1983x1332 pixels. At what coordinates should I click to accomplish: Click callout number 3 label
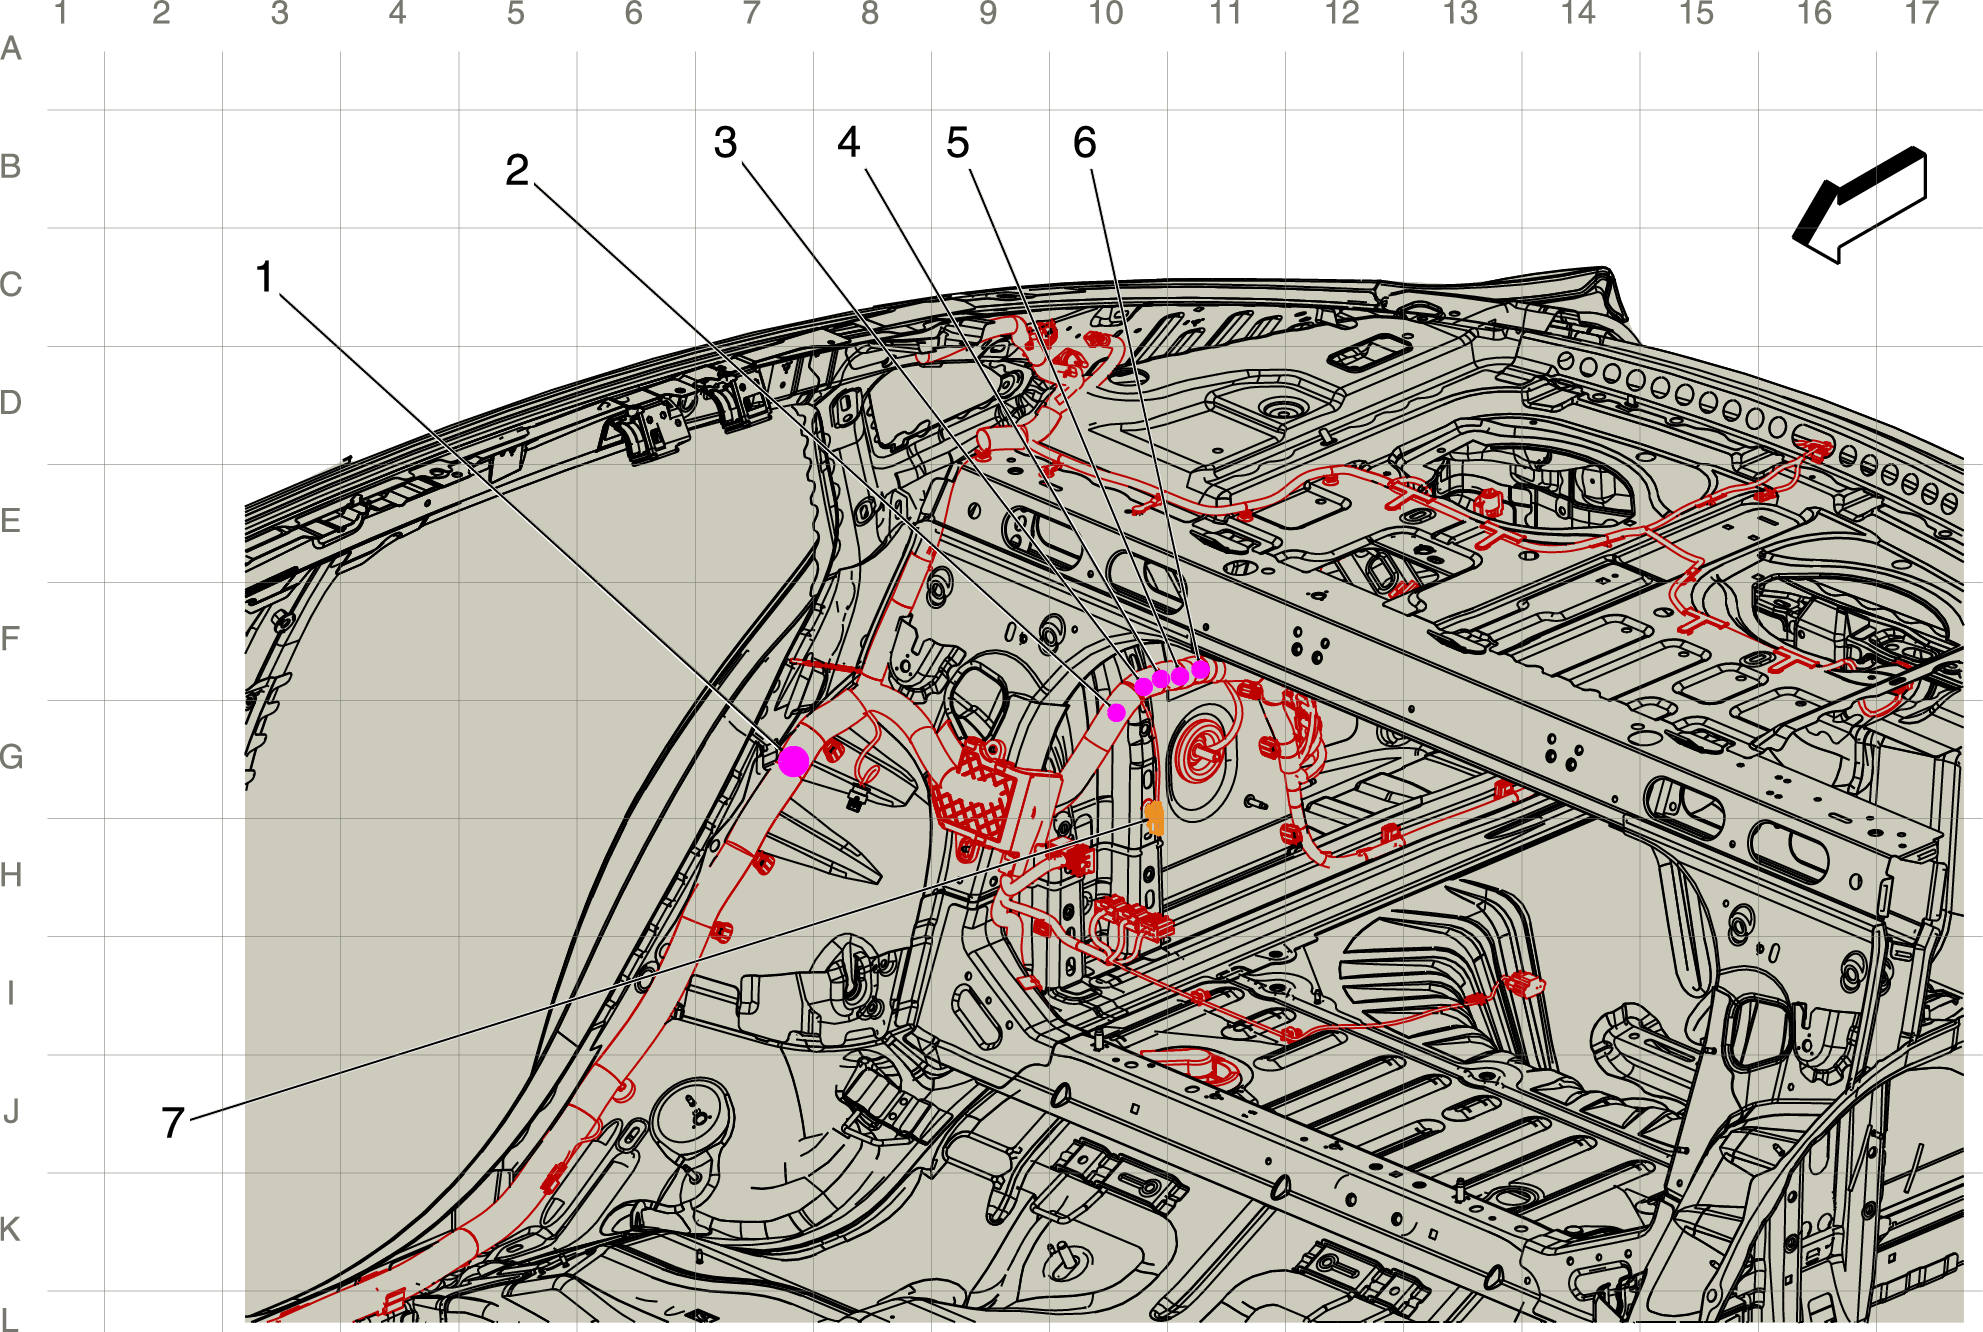click(x=726, y=142)
